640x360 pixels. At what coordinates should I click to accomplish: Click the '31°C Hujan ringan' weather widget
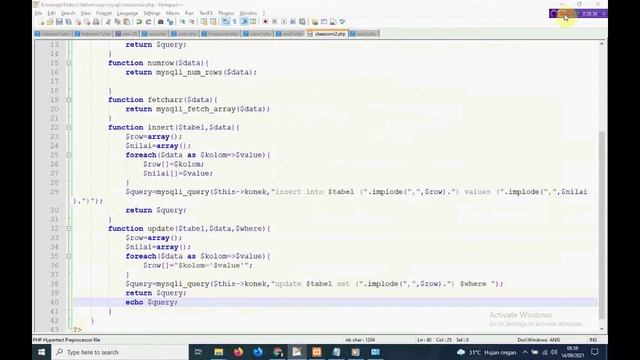click(487, 352)
